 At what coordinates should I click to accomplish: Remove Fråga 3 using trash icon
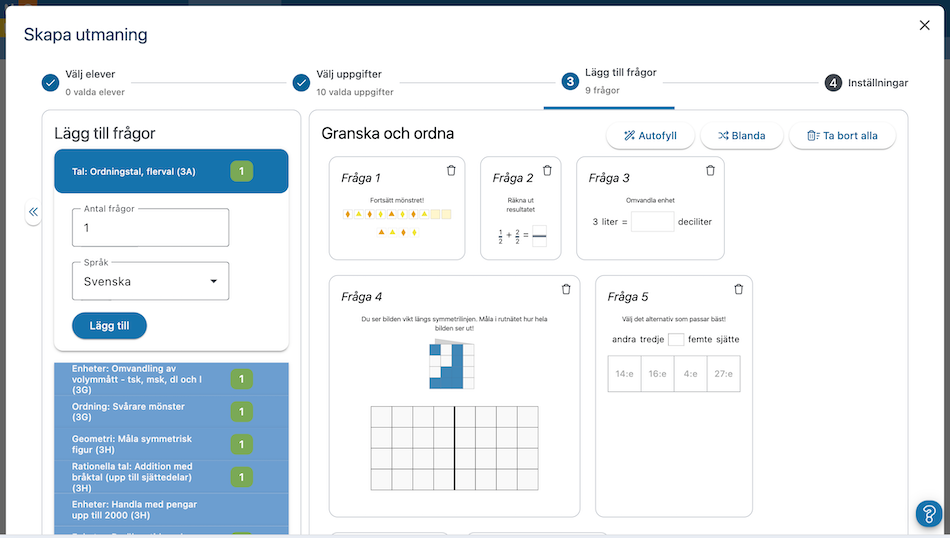[710, 171]
